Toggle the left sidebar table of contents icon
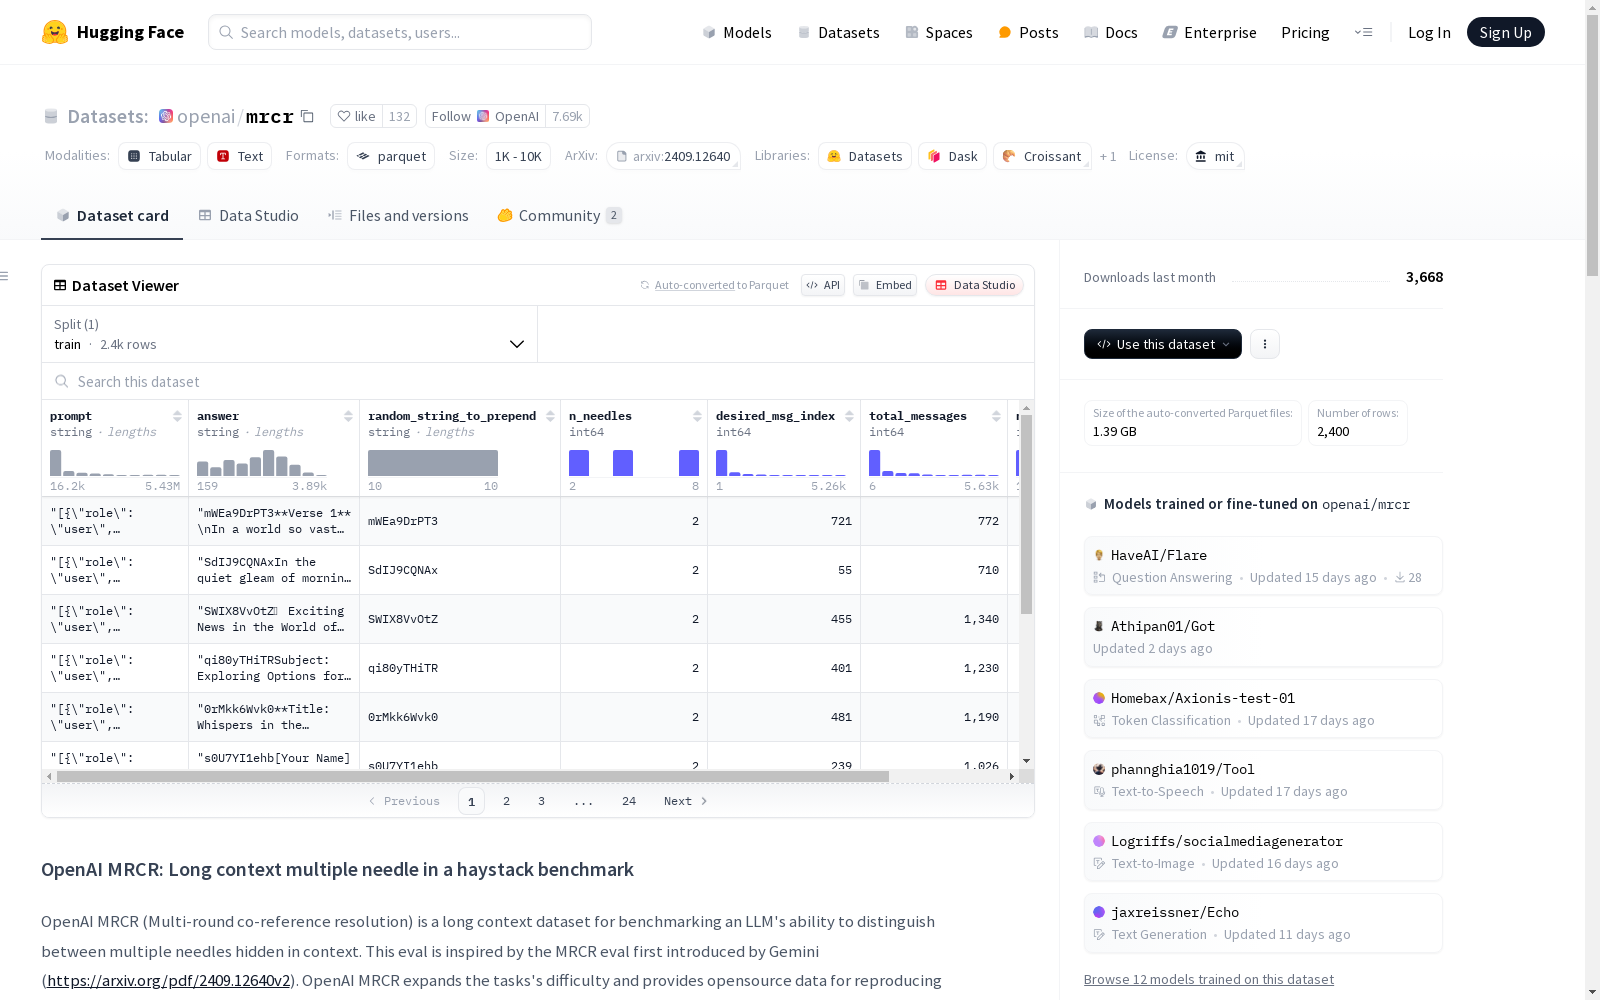 5,276
